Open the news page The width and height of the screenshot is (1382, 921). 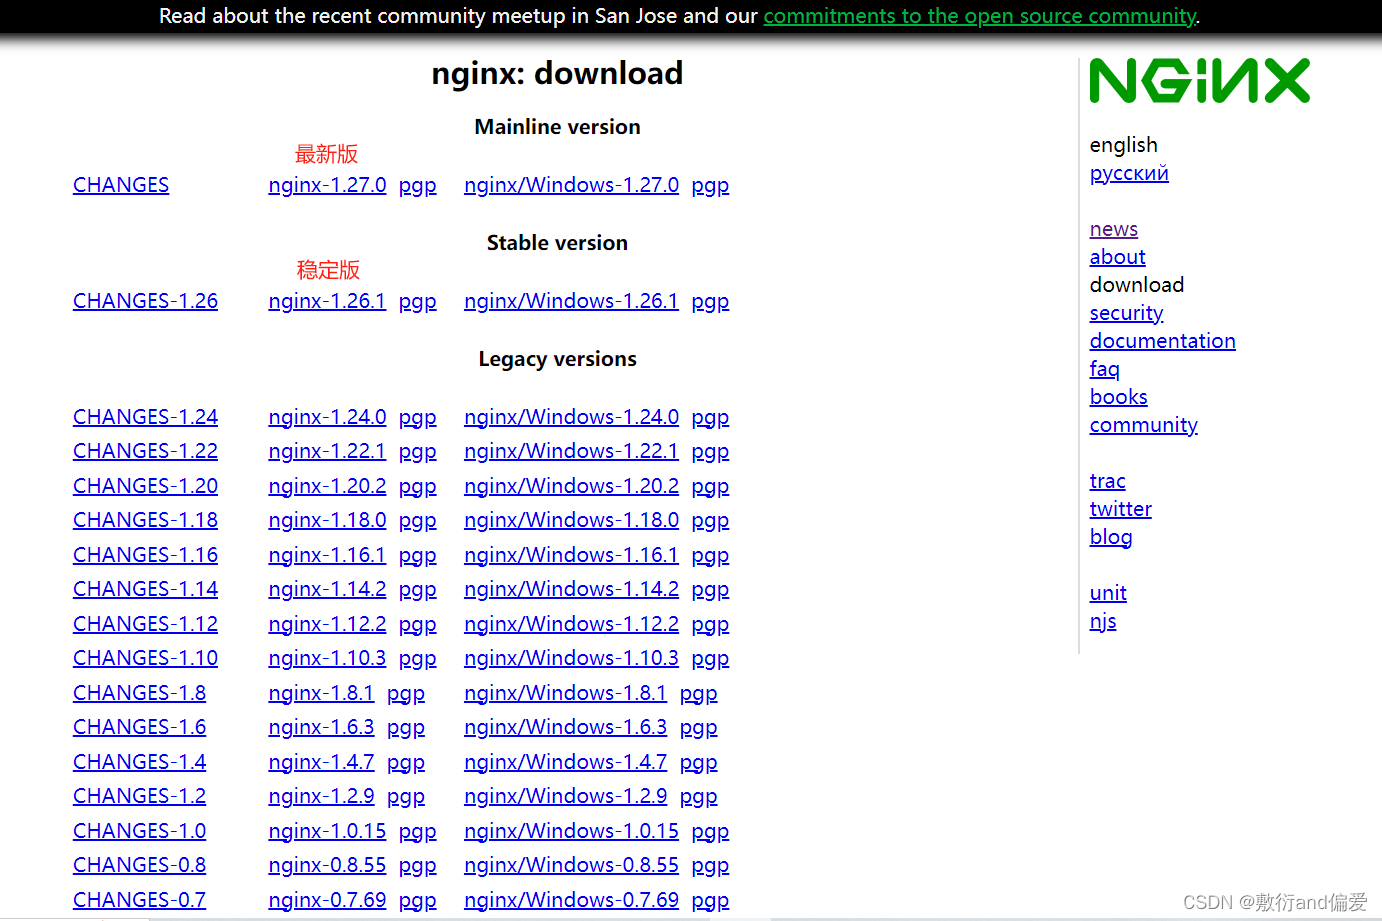[1114, 229]
